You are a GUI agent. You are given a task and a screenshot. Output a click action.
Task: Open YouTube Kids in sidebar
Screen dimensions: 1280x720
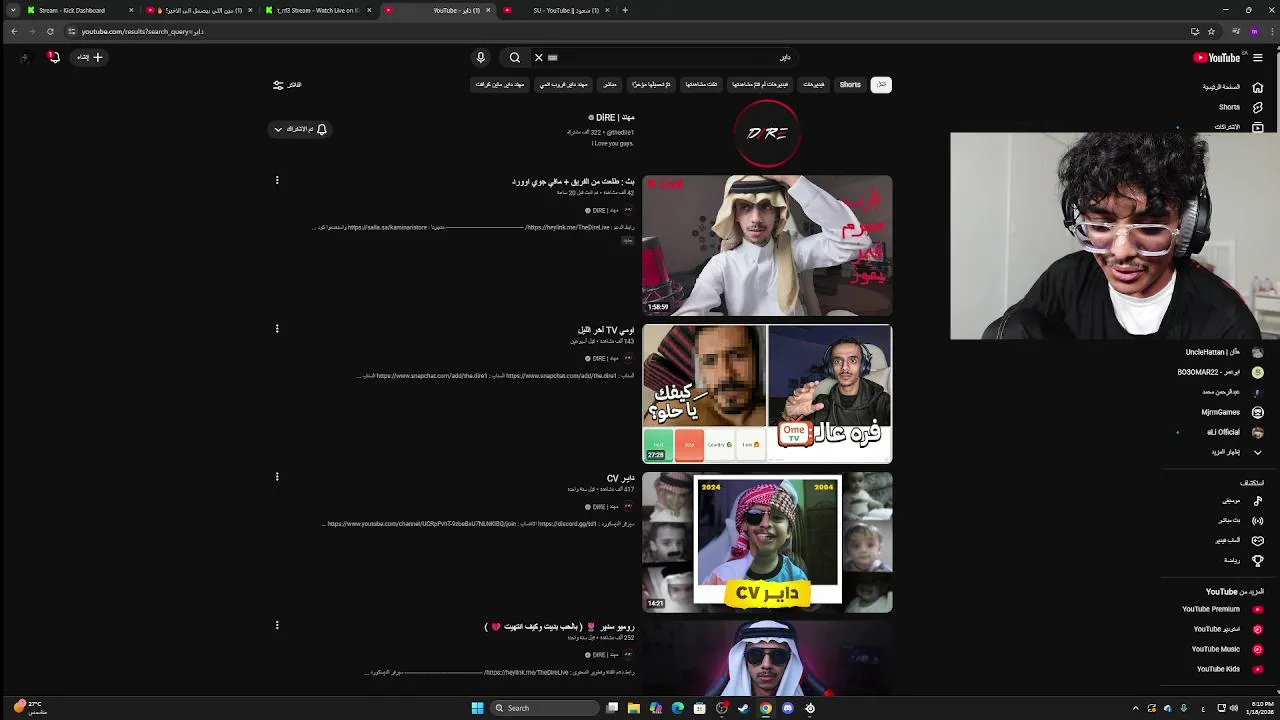coord(1229,669)
